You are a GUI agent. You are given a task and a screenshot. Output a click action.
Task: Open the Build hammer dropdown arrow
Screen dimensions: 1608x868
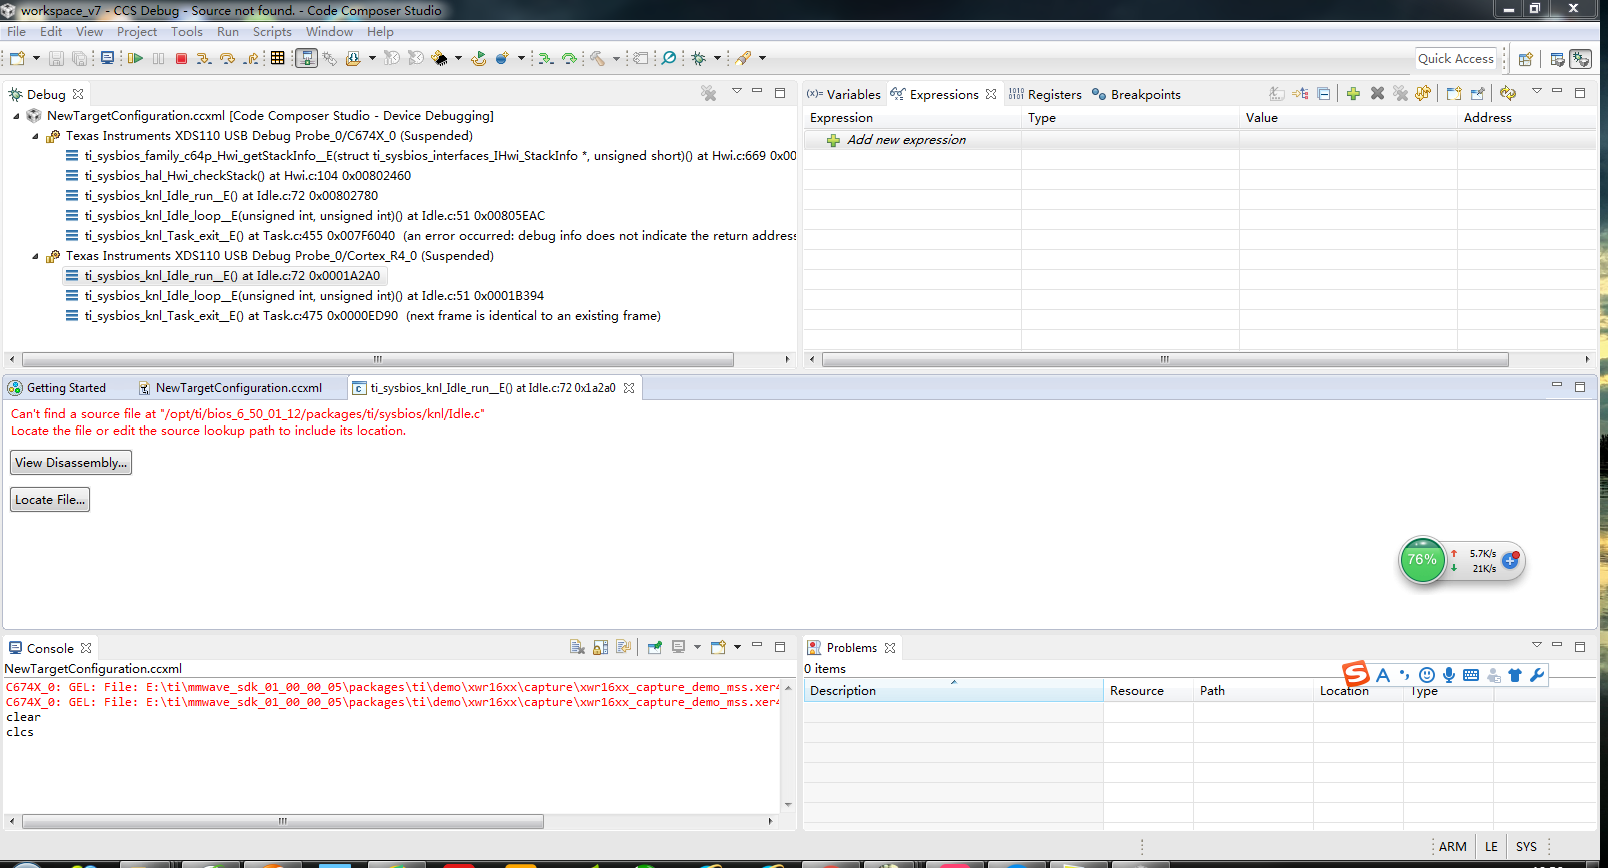coord(616,59)
